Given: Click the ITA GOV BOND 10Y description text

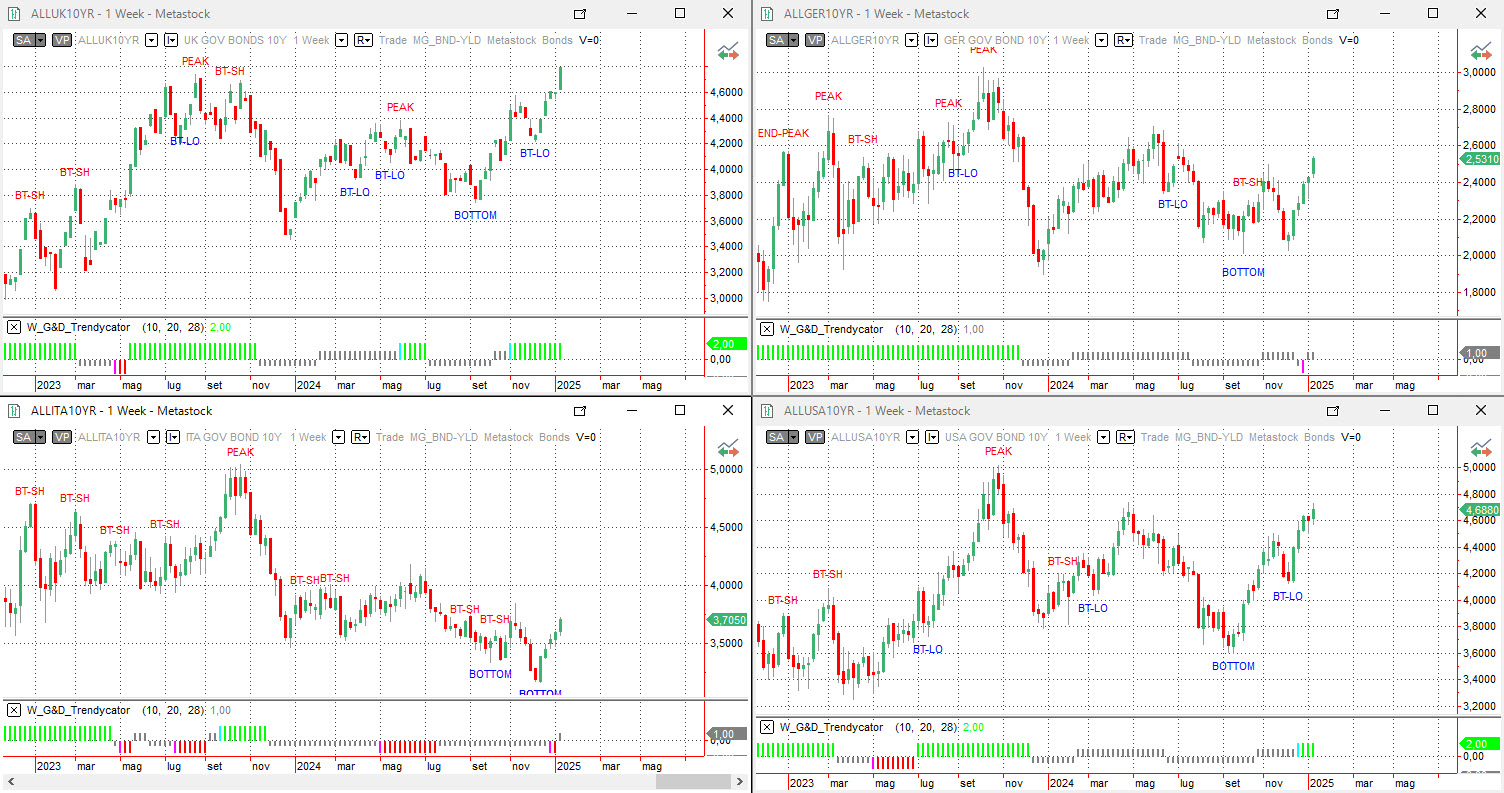Looking at the screenshot, I should point(233,437).
